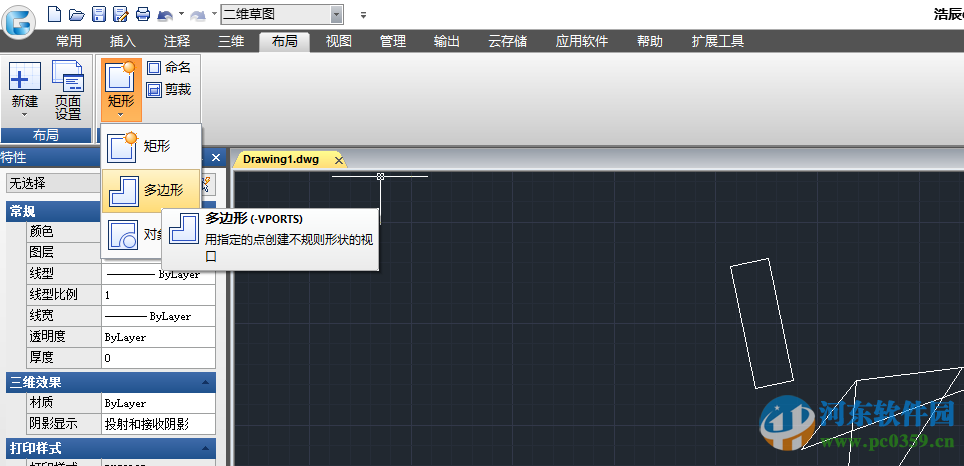Click the 厚度 value 0

159,358
